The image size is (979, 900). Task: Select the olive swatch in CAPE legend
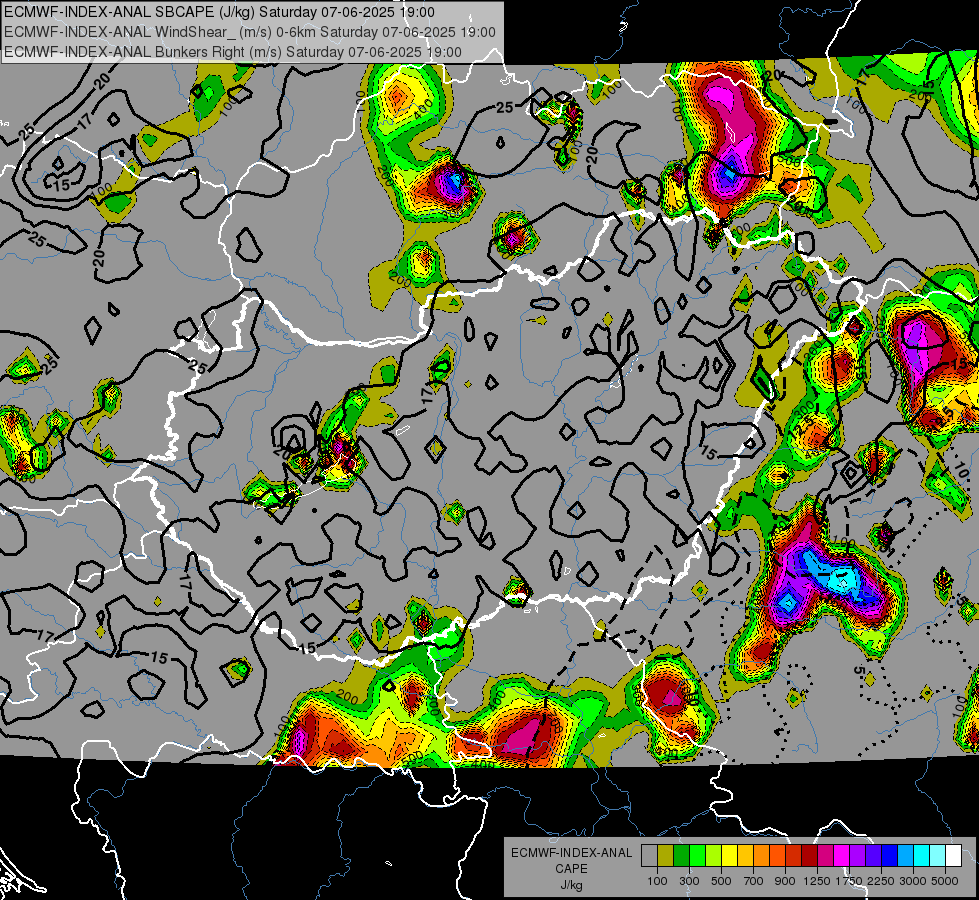[666, 856]
